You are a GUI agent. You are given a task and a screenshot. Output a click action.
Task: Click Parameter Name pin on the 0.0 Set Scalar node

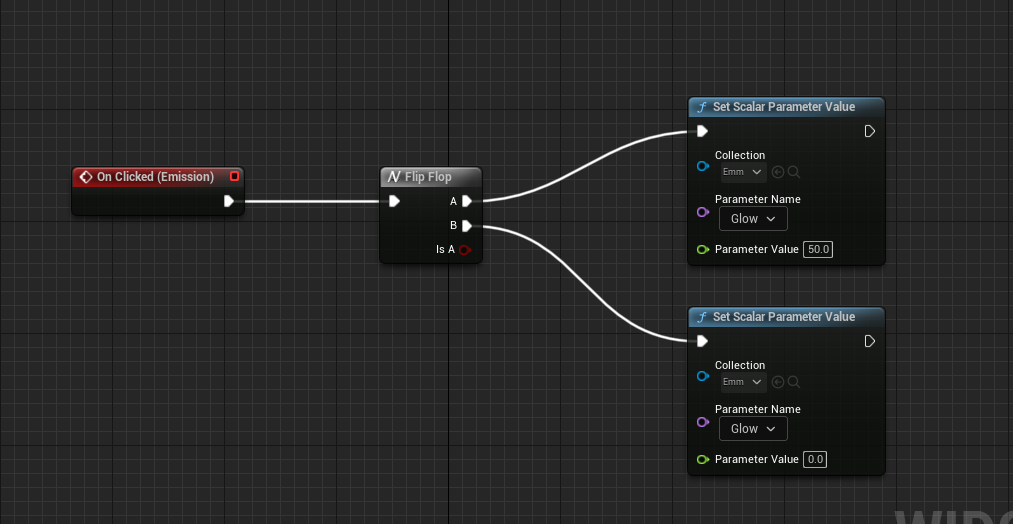703,422
